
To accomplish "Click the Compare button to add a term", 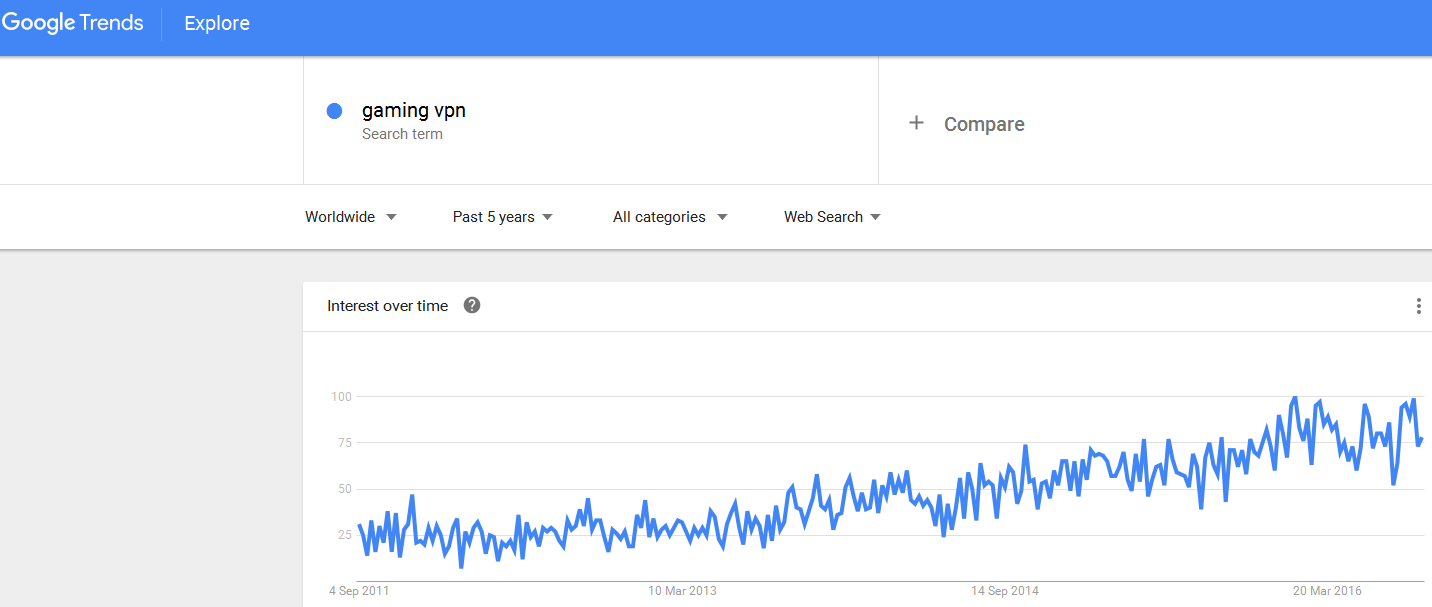I will pyautogui.click(x=966, y=124).
